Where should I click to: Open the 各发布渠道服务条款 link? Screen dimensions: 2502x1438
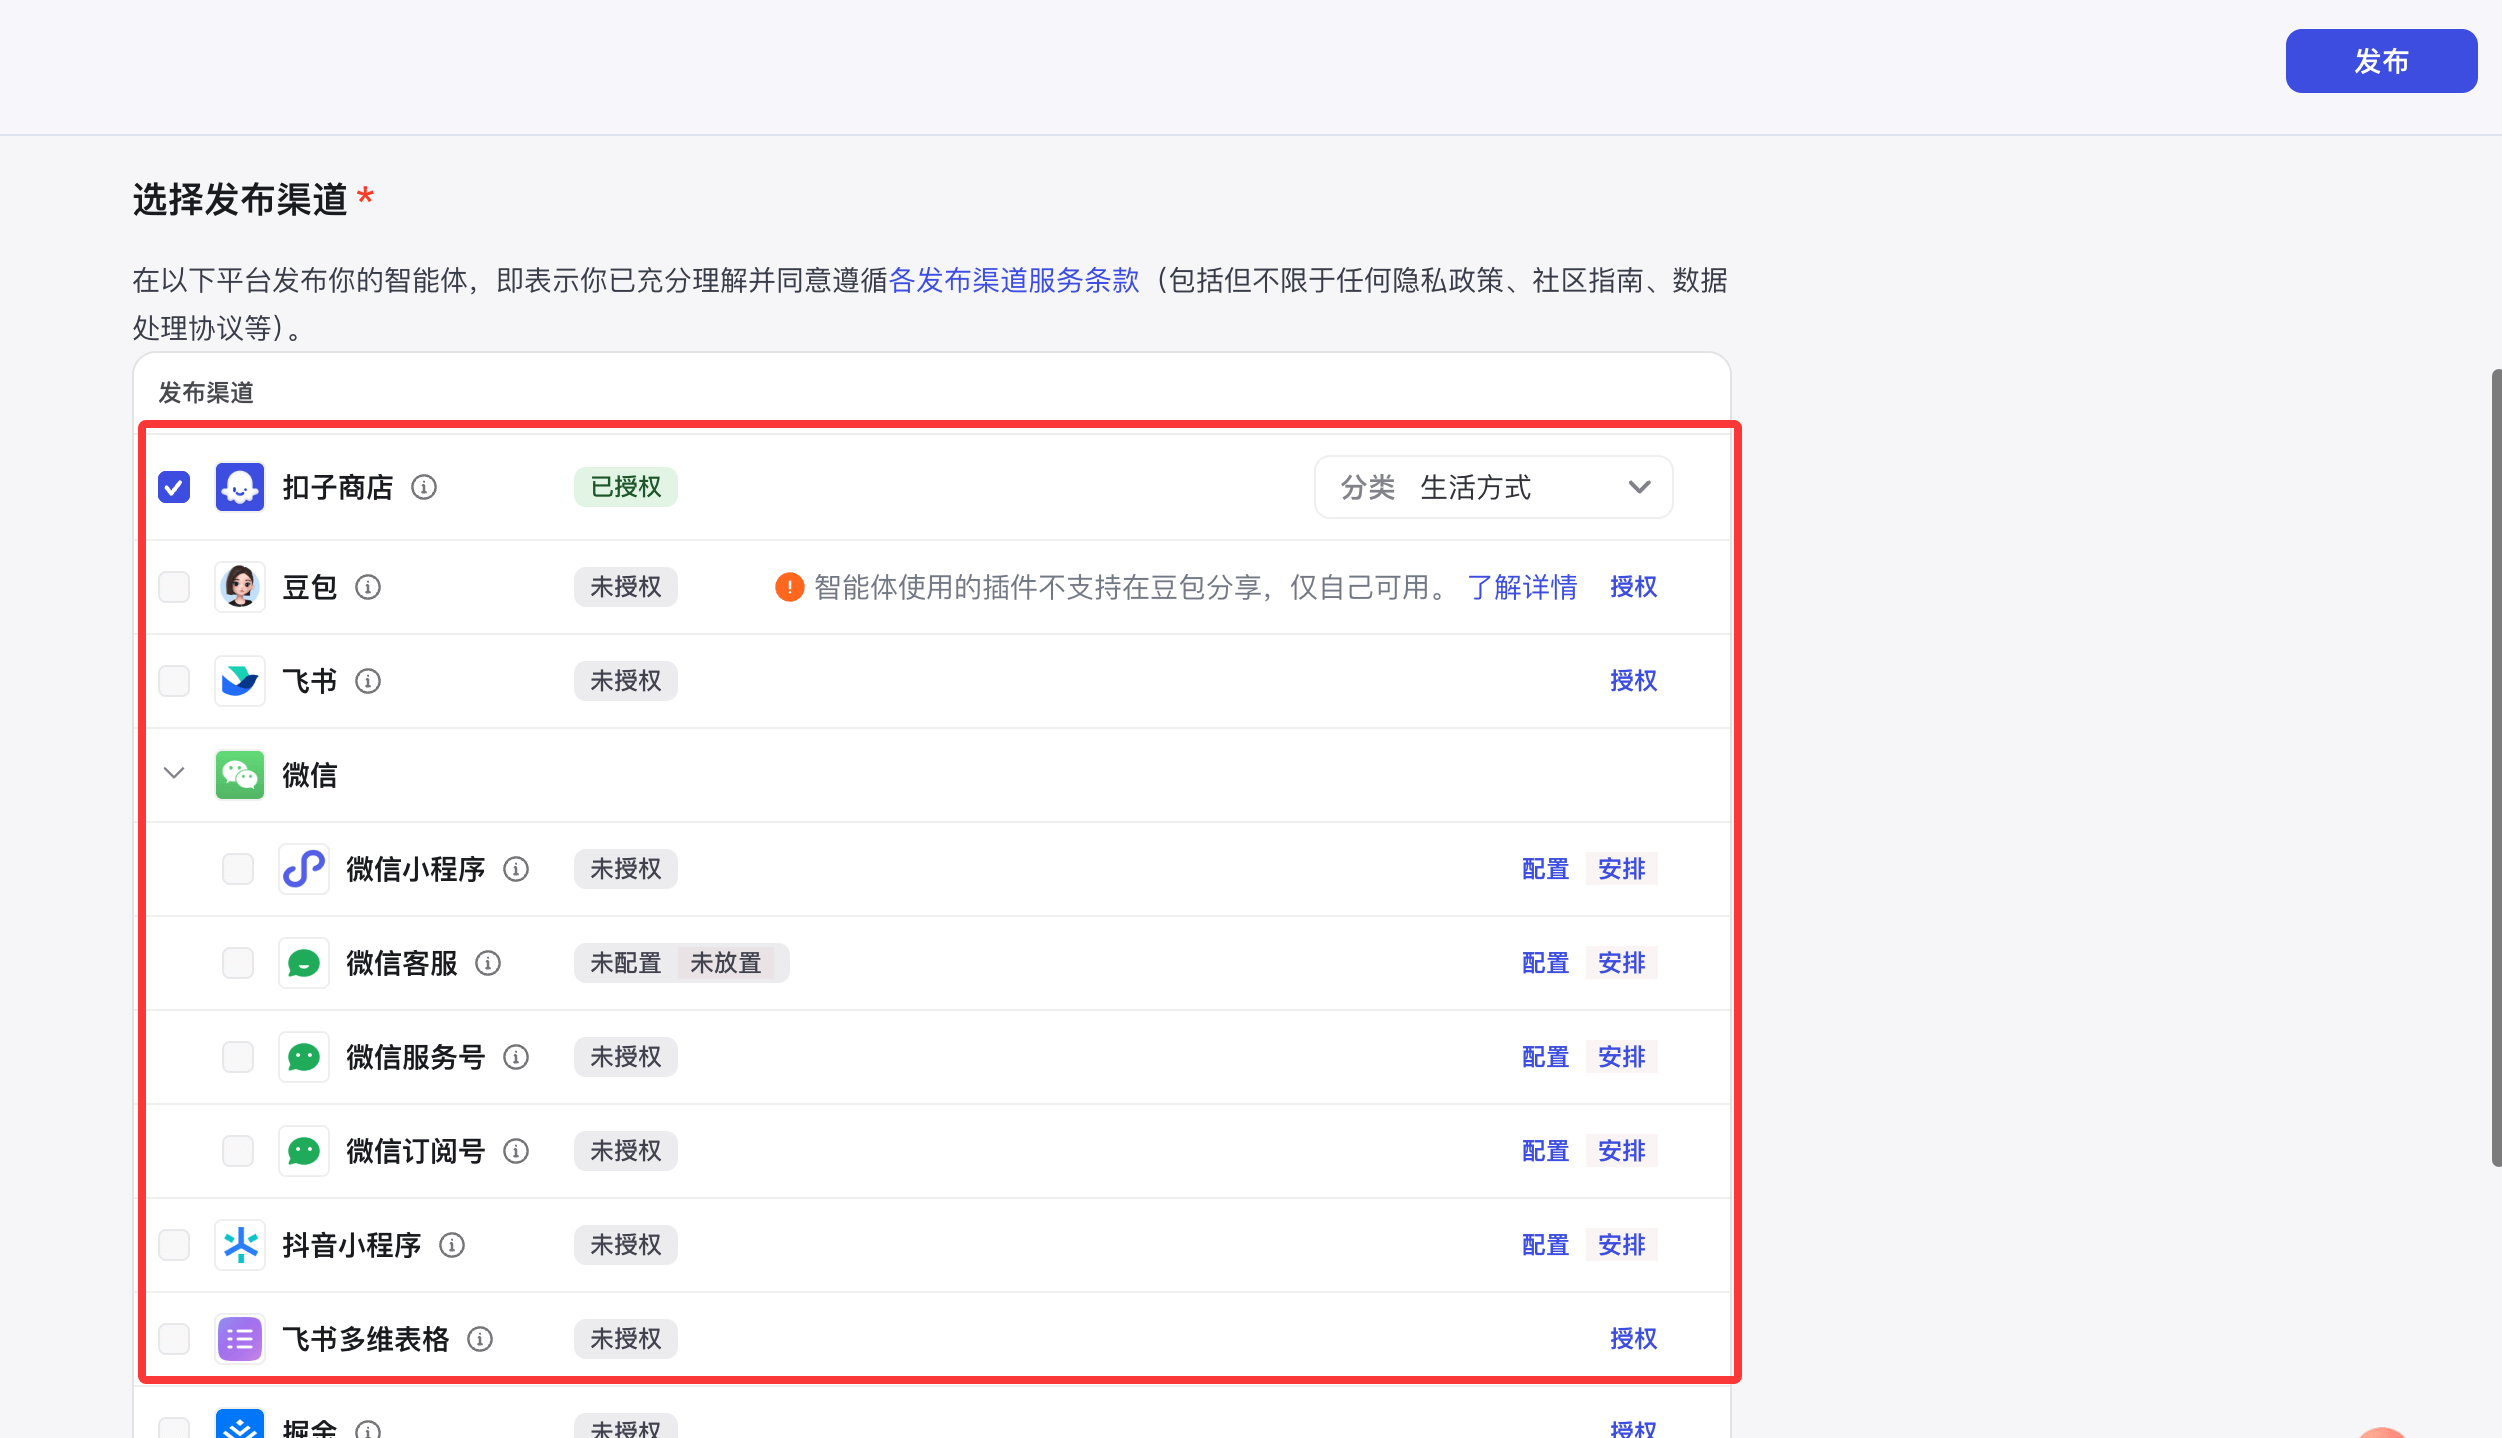pos(1014,280)
